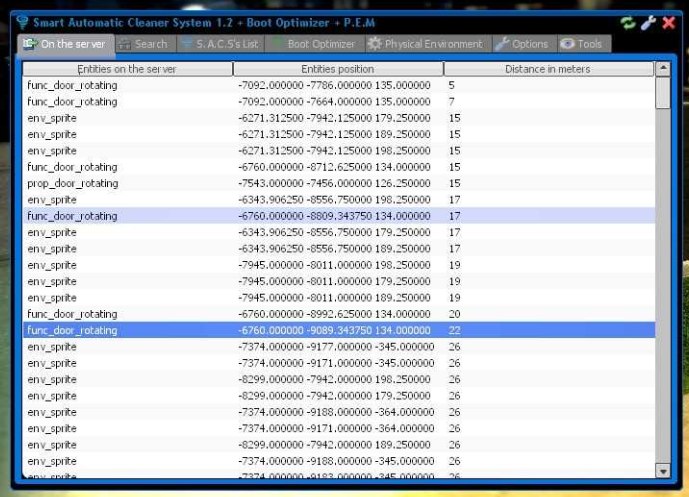Select env_sprite row at -7374.000000 -9188.000000 -345.000000
This screenshot has height=497, width=689.
pos(338,461)
